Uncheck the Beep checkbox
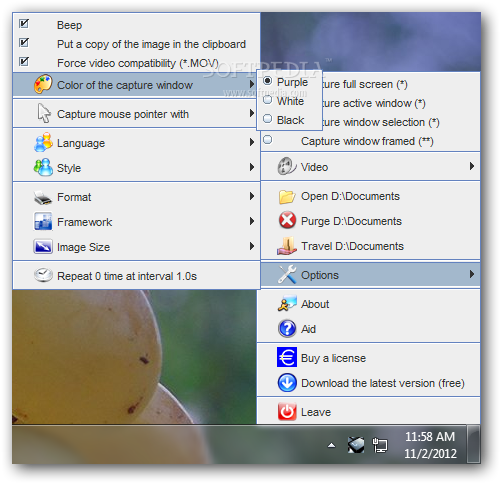 coord(24,23)
